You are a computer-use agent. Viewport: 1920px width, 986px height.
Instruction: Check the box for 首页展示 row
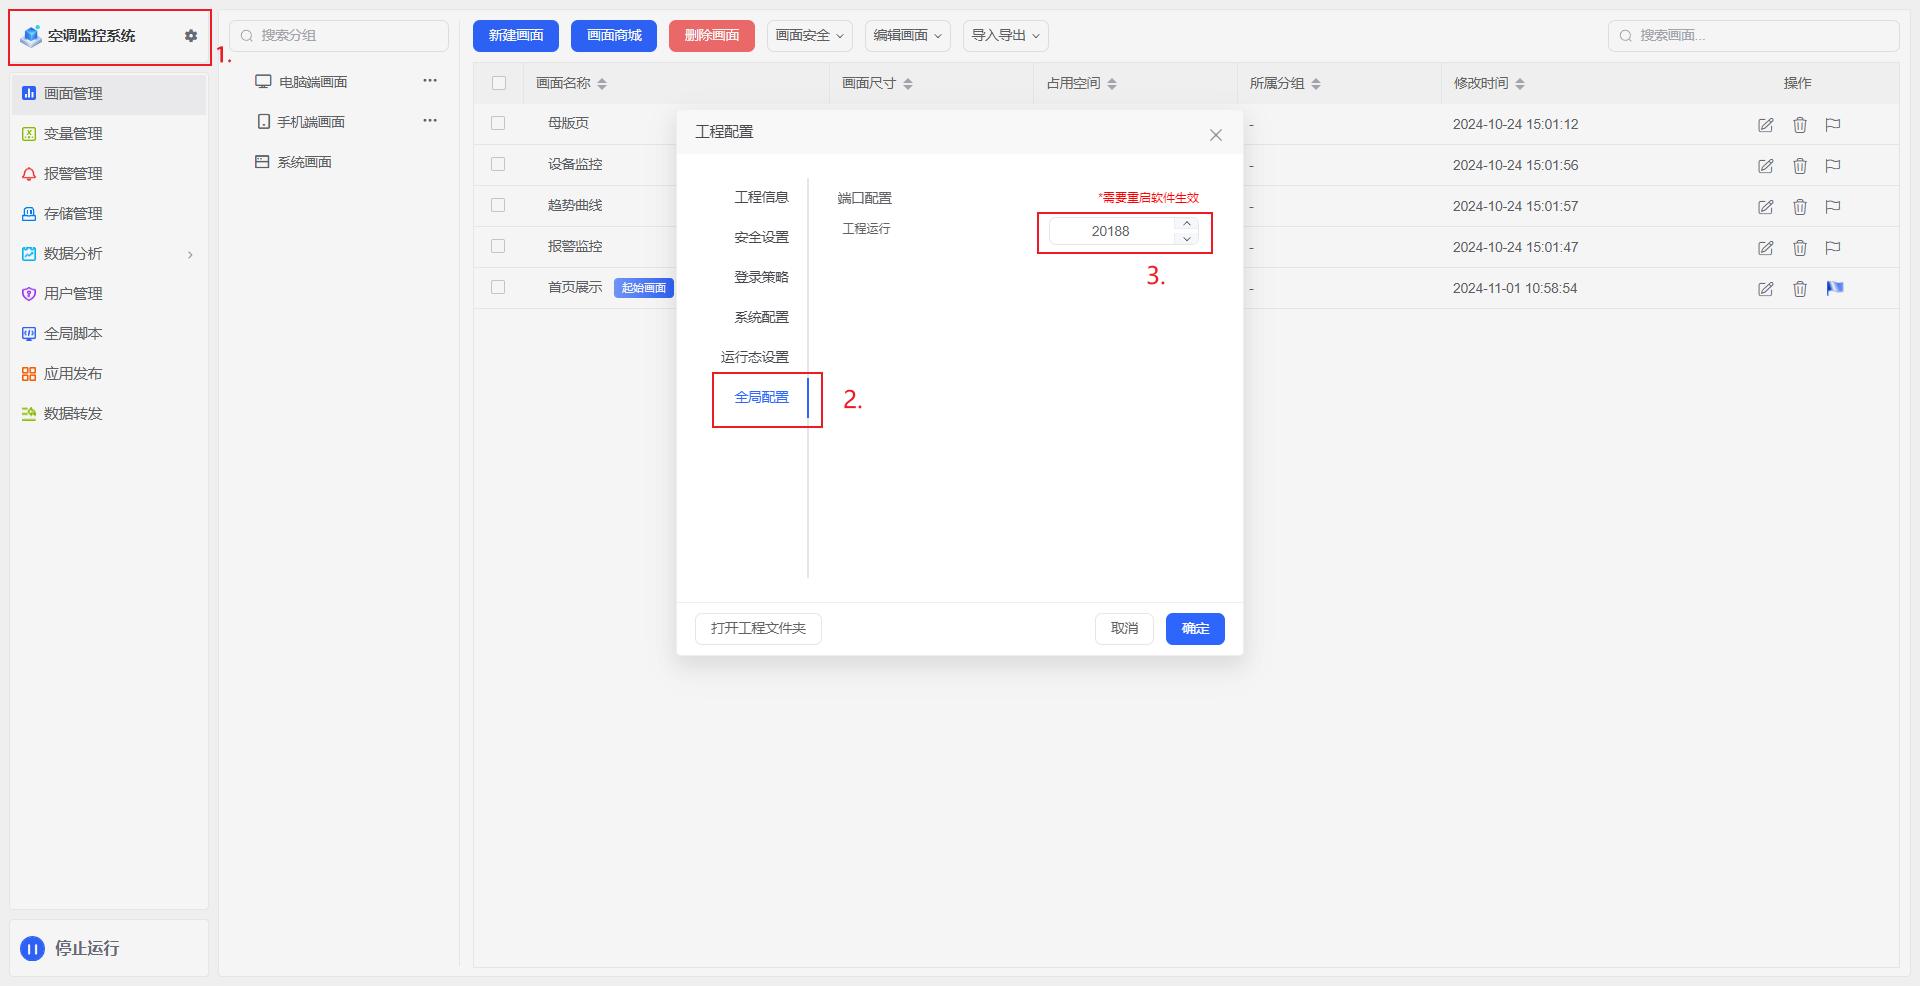pyautogui.click(x=498, y=288)
